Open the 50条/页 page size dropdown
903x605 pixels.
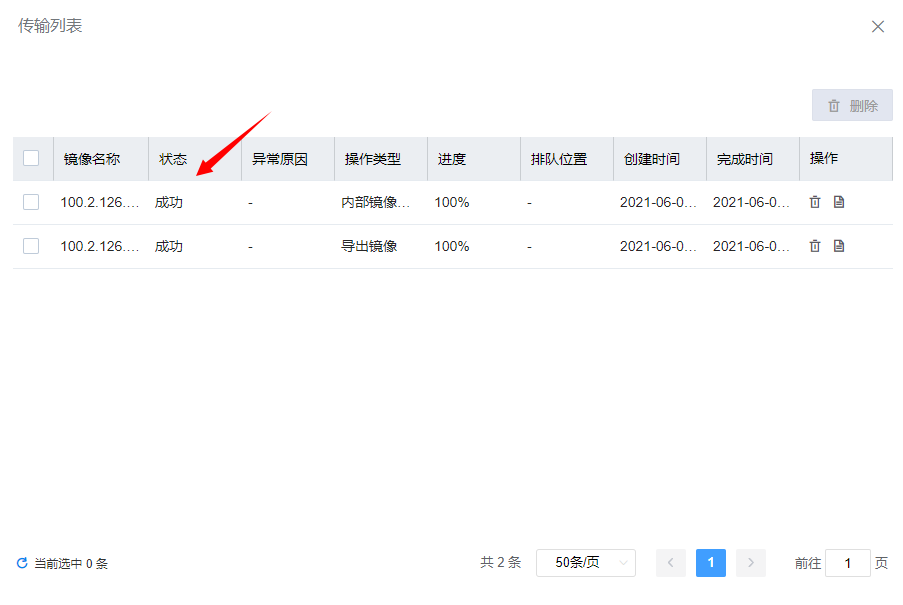coord(586,563)
